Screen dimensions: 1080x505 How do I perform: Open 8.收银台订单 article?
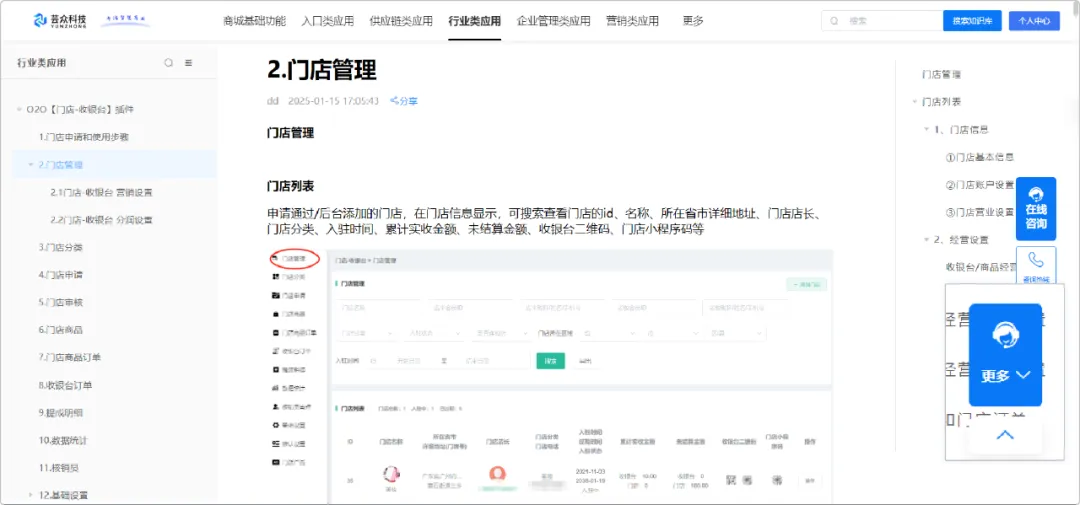coord(65,385)
